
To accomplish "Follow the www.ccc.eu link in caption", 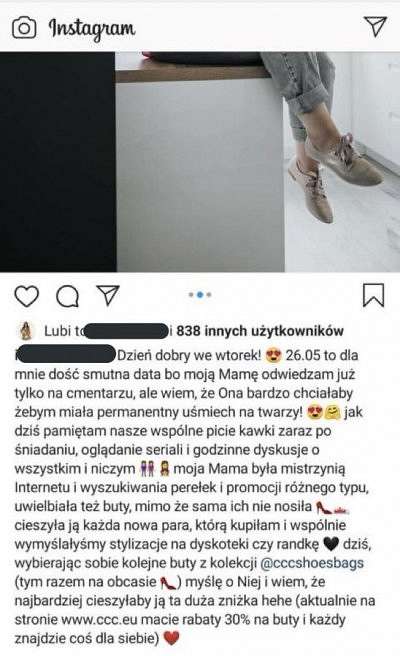I will pyautogui.click(x=100, y=620).
